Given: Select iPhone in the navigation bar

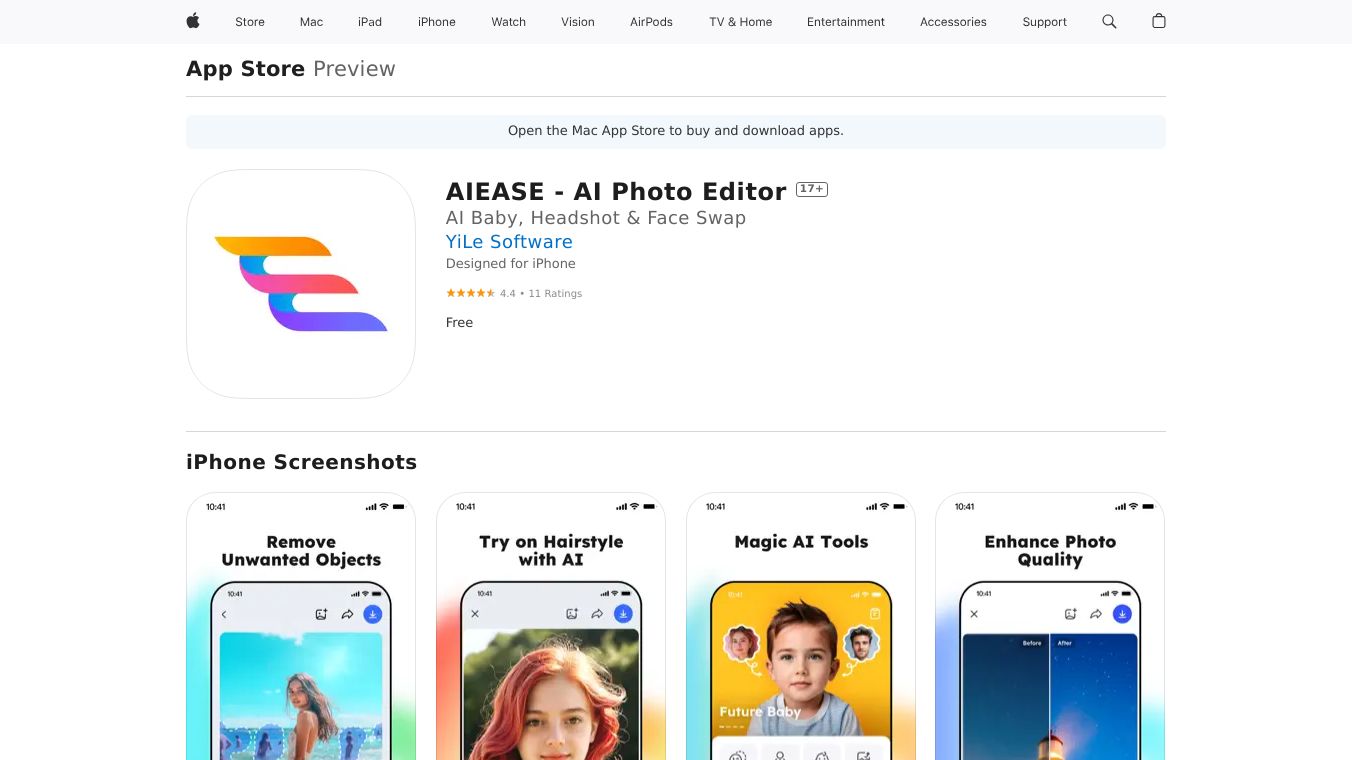Looking at the screenshot, I should (437, 22).
